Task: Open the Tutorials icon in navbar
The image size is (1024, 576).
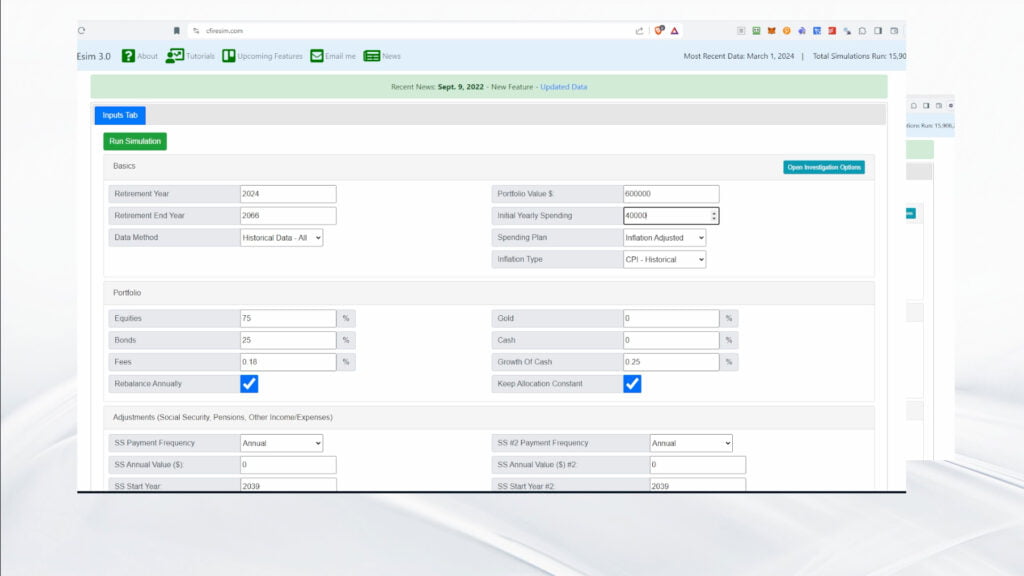Action: (x=175, y=56)
